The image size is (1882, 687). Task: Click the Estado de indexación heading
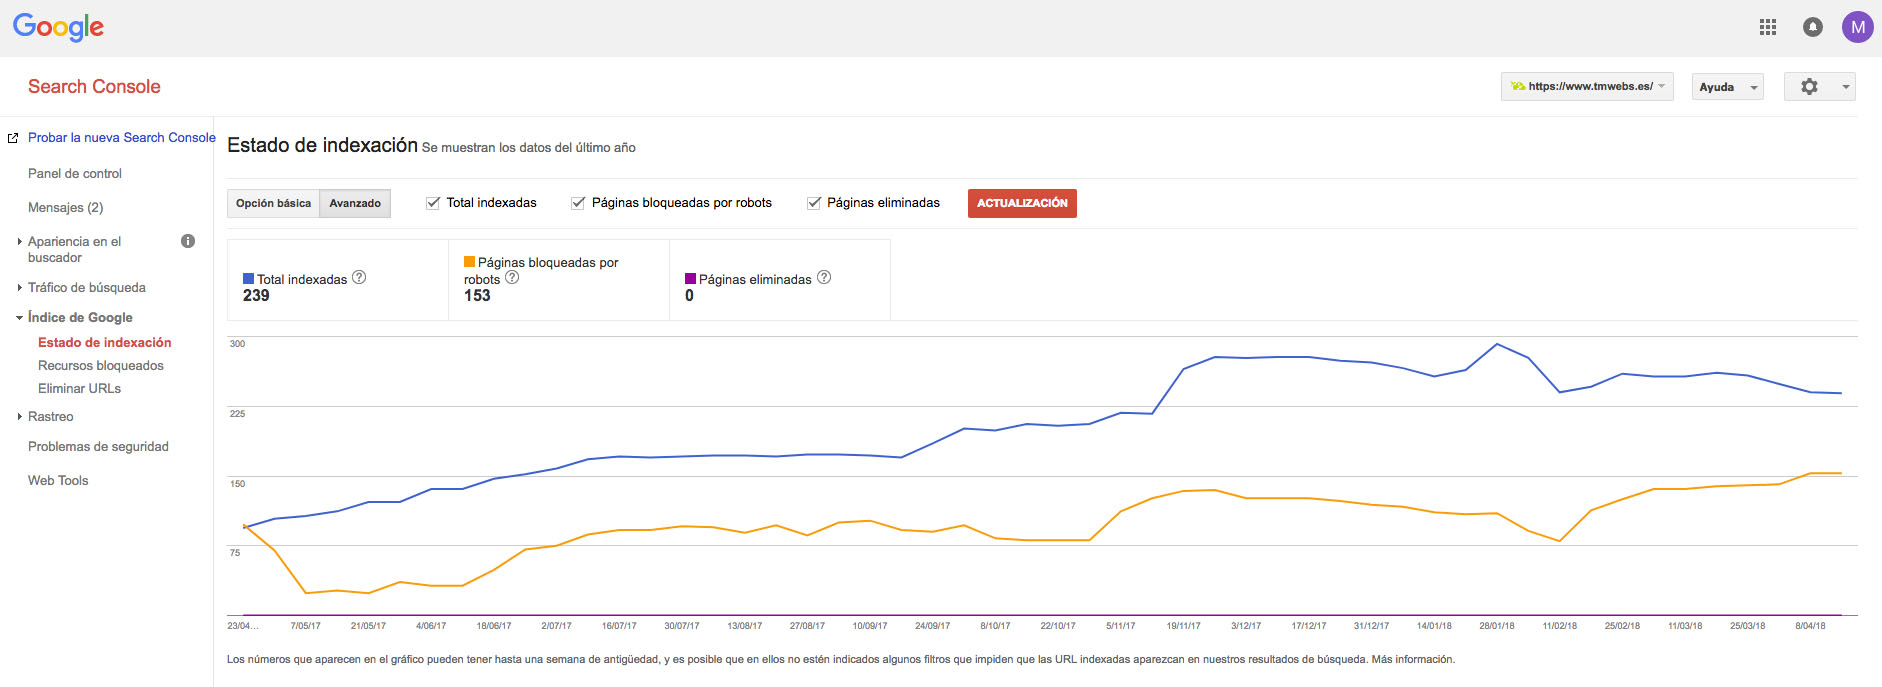tap(322, 145)
